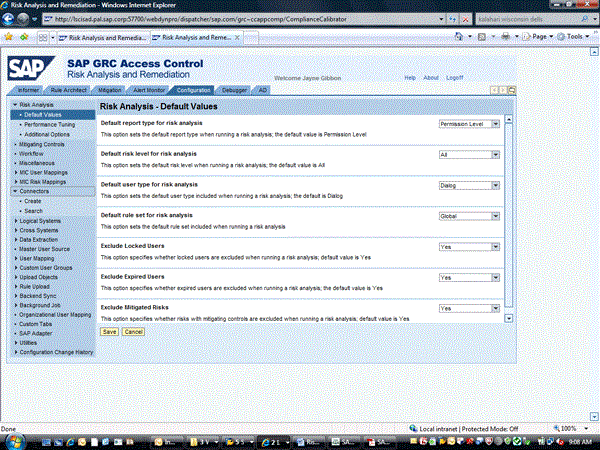Click the Logoff link
600x450 pixels.
[x=455, y=77]
